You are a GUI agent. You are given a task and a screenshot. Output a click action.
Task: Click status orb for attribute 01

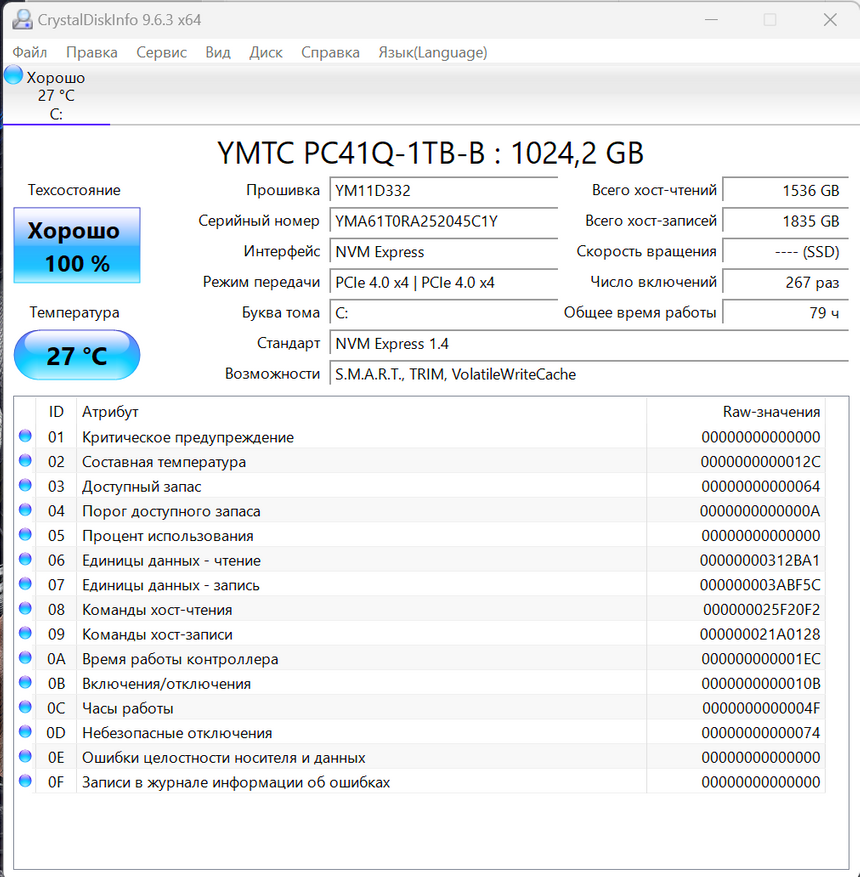click(x=25, y=436)
